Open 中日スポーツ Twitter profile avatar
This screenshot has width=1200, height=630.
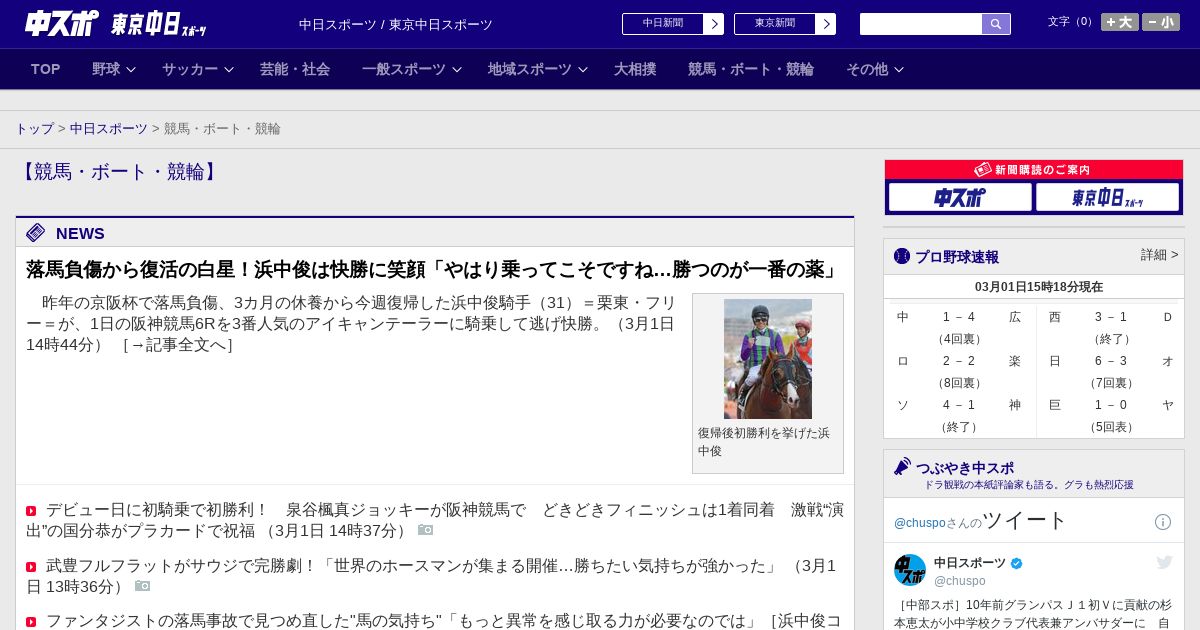coord(910,570)
